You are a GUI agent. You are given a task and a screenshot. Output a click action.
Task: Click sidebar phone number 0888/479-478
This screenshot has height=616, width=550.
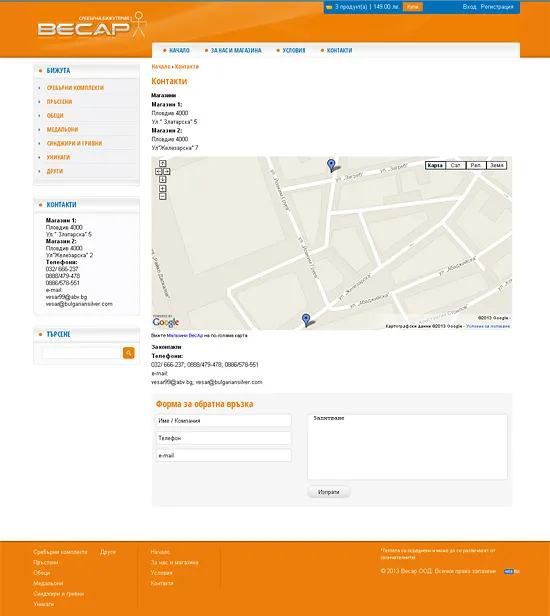[x=62, y=276]
